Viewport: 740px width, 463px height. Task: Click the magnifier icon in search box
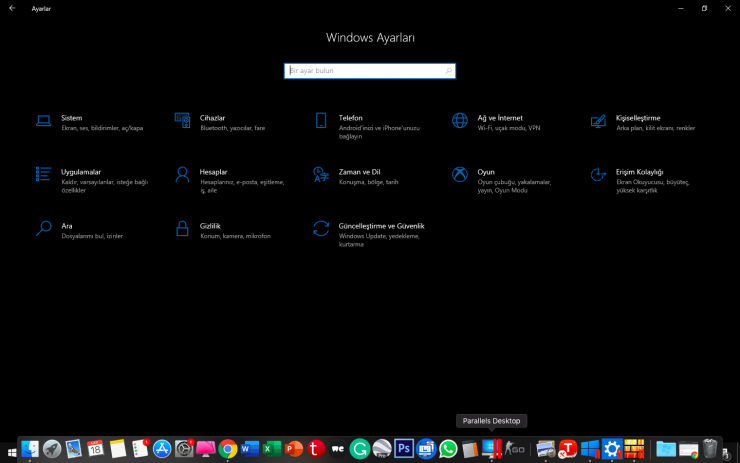click(x=448, y=71)
